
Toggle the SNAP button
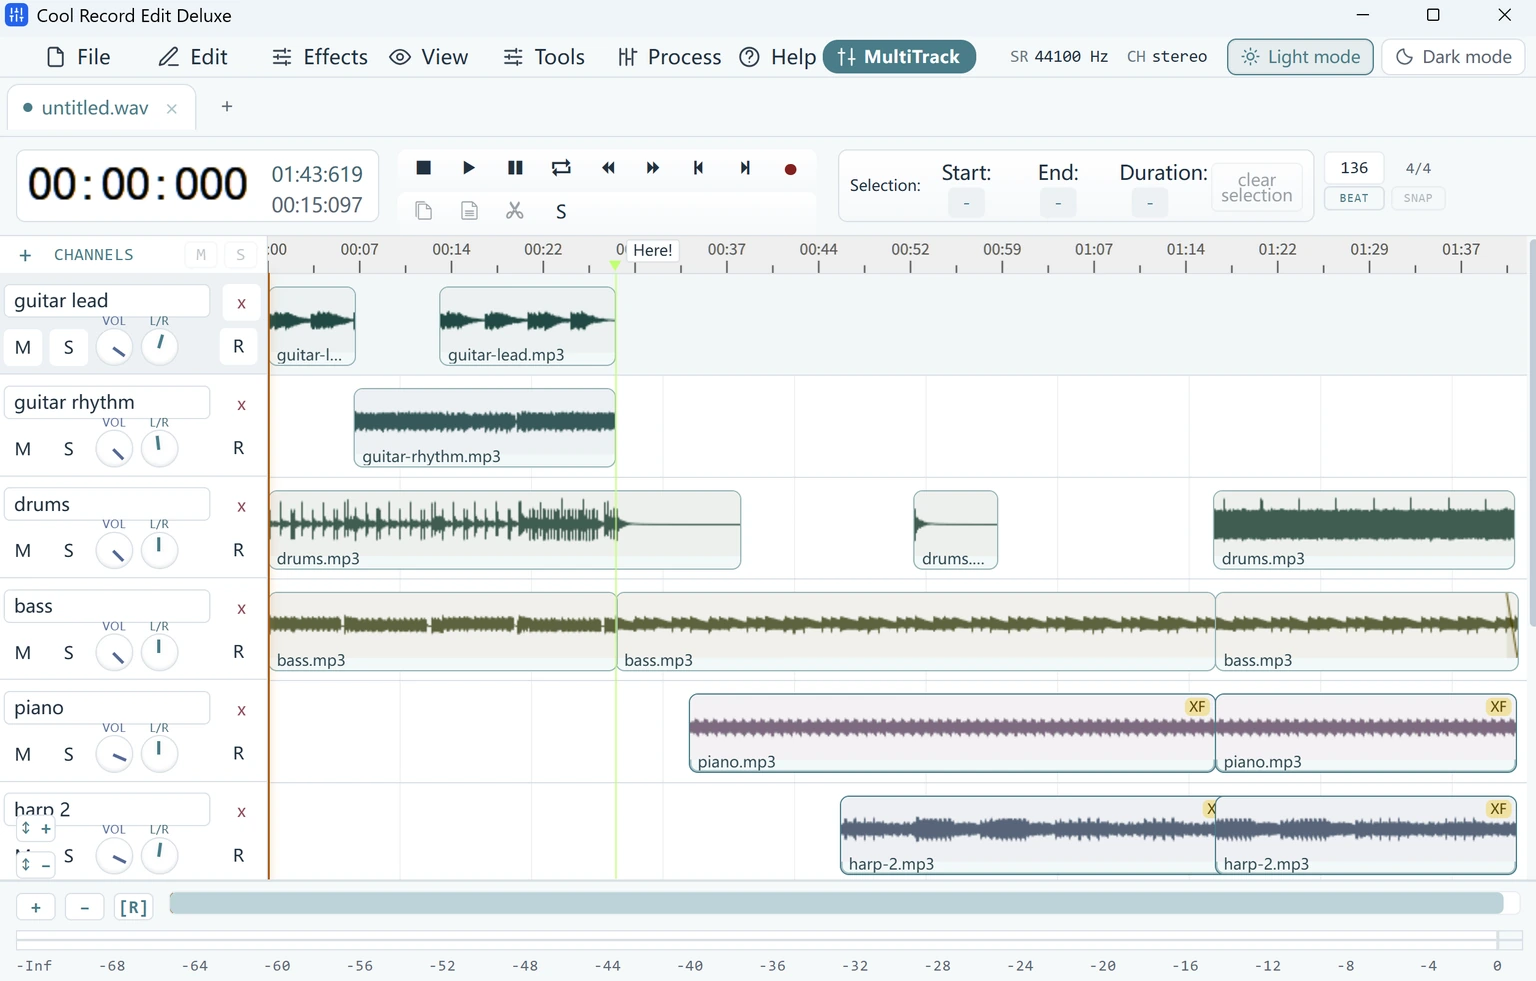(x=1418, y=198)
